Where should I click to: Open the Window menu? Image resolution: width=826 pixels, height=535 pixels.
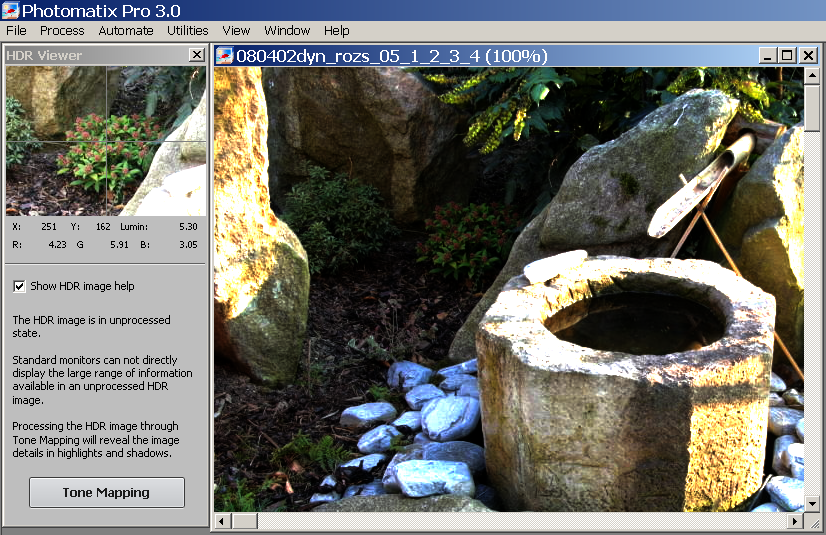pyautogui.click(x=287, y=31)
